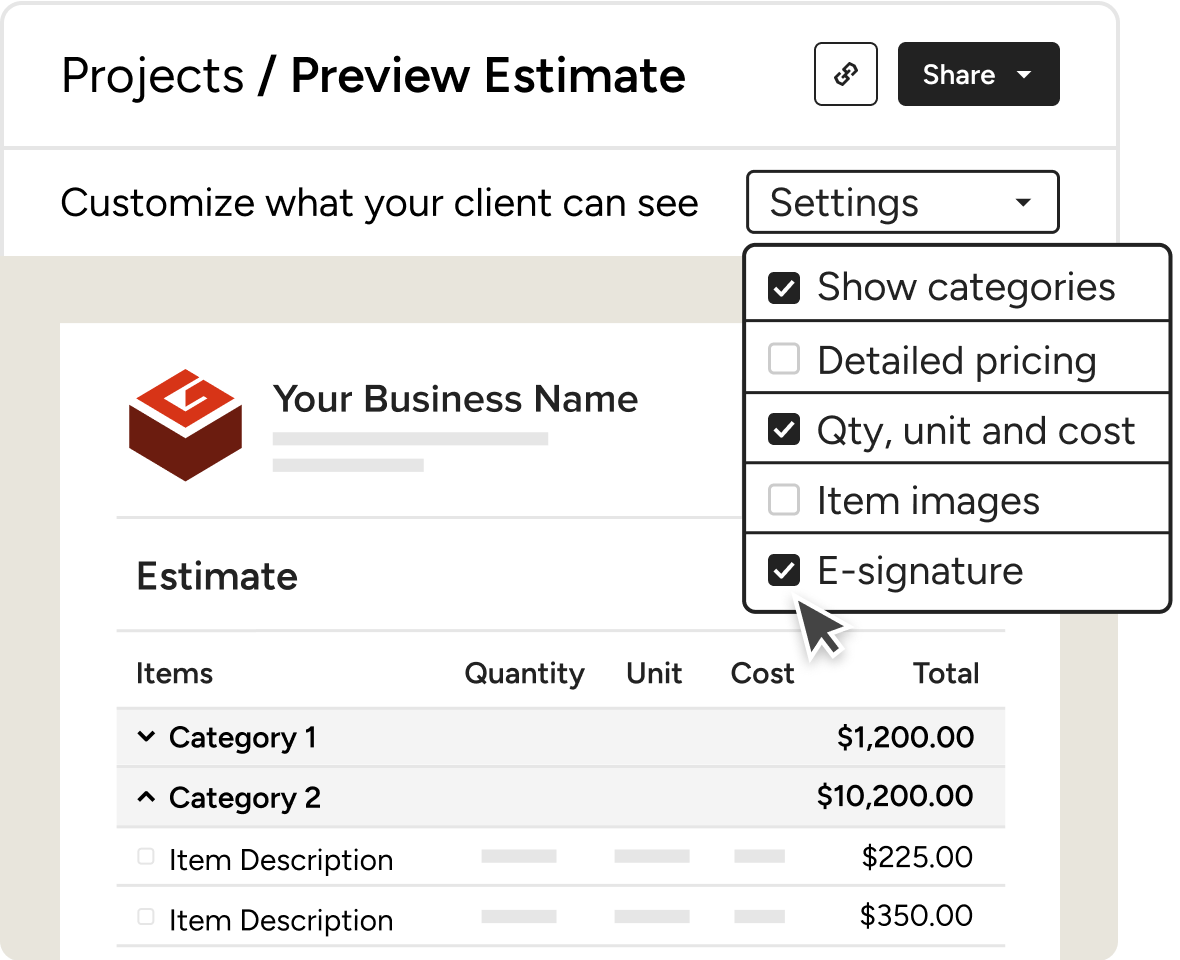Viewport: 1180px width, 960px height.
Task: Select Preview Estimate in the breadcrumb
Action: click(487, 75)
